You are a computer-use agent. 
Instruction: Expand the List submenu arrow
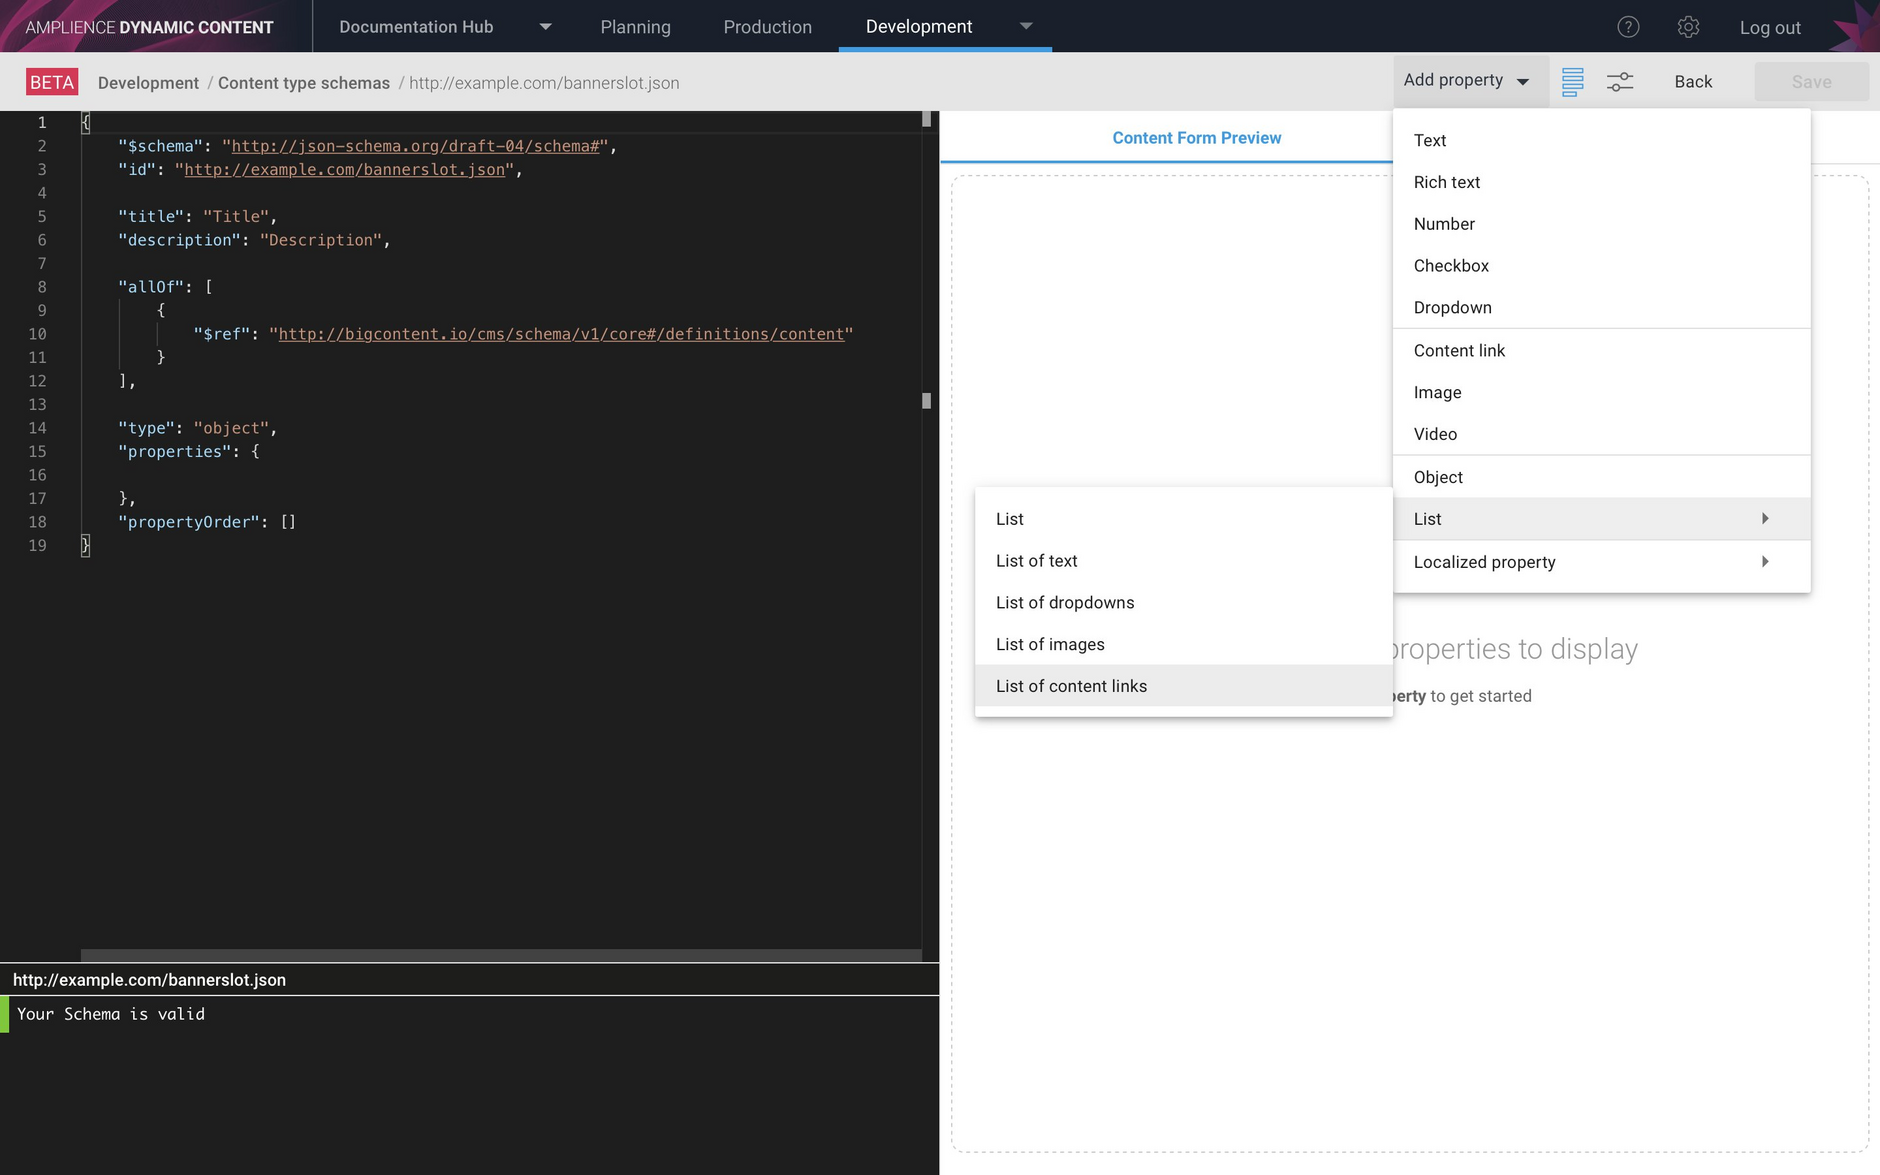click(x=1765, y=518)
